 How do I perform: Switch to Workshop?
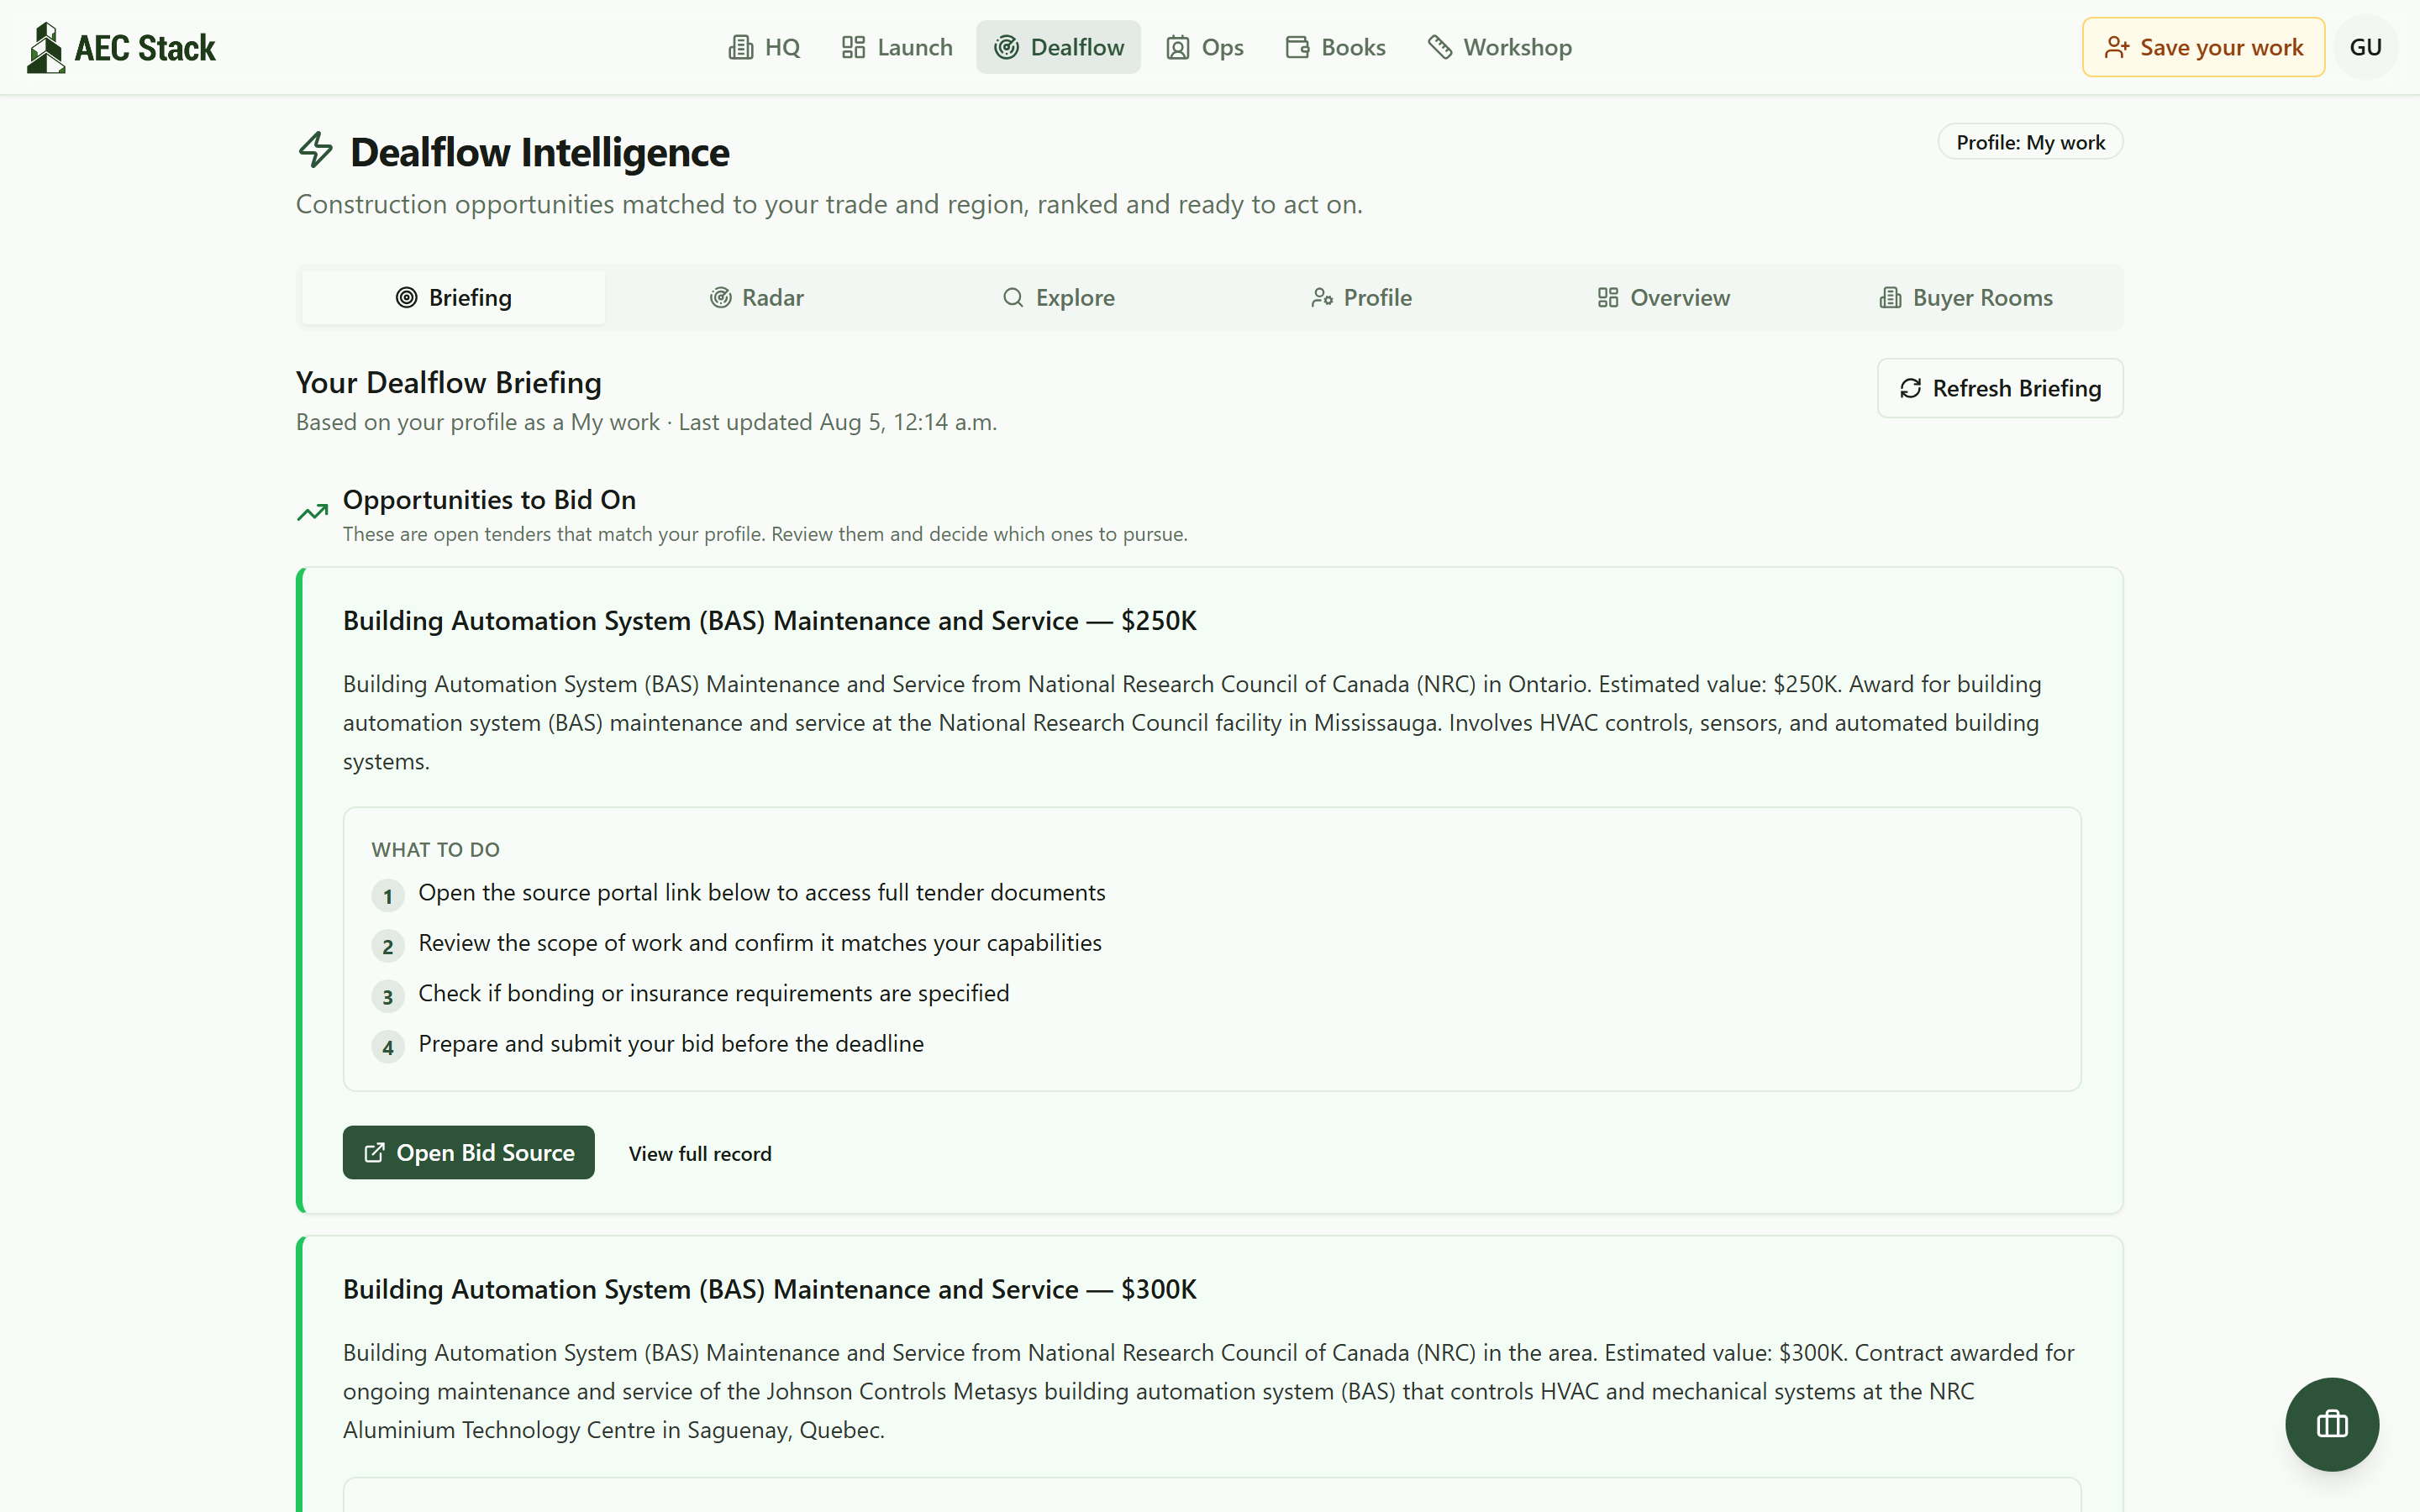tap(1499, 47)
